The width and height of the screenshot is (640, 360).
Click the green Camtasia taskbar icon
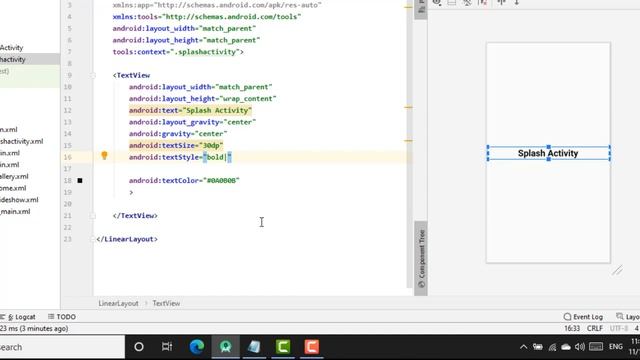tap(283, 347)
